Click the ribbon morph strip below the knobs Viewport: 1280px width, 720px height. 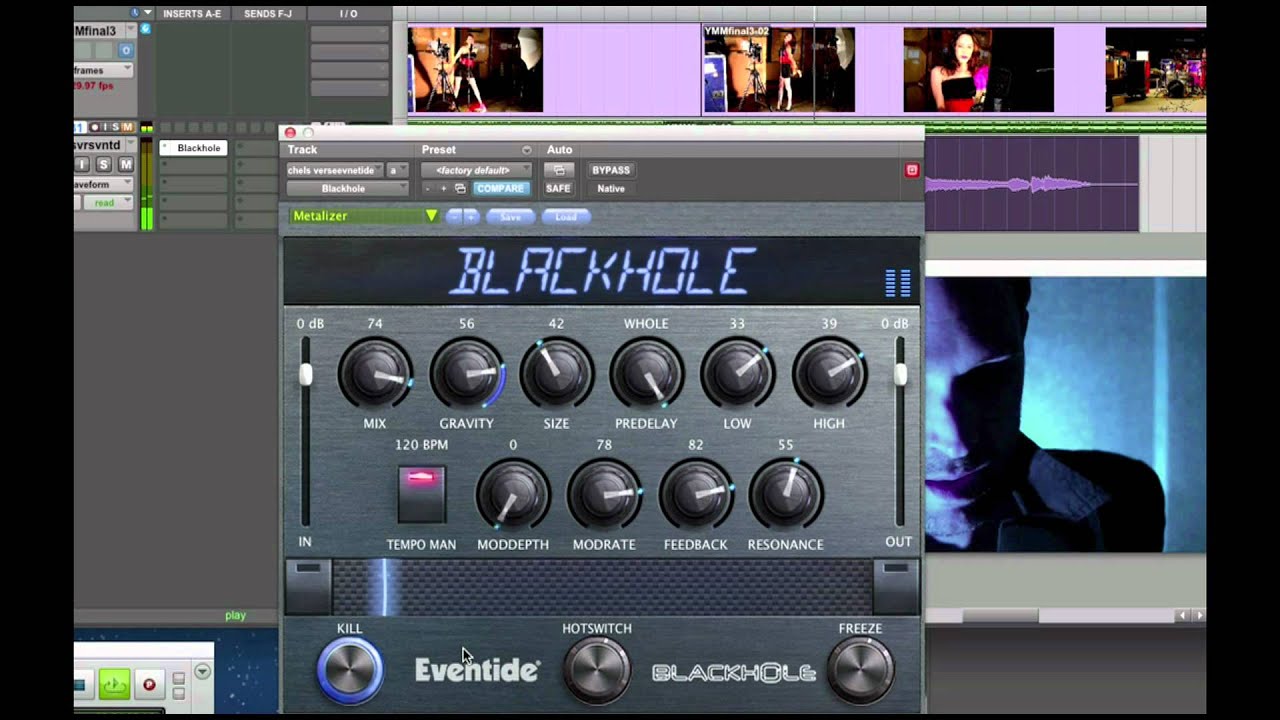point(602,587)
